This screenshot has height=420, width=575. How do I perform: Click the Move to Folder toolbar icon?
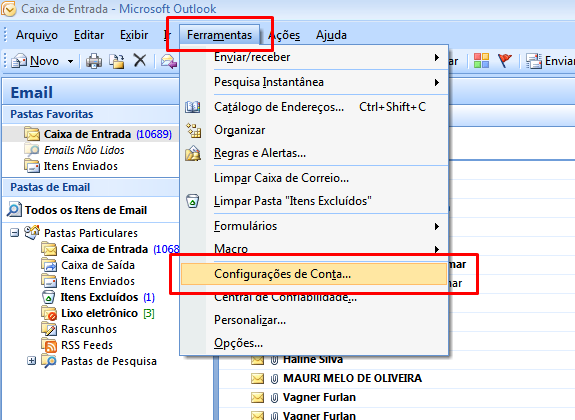click(117, 61)
